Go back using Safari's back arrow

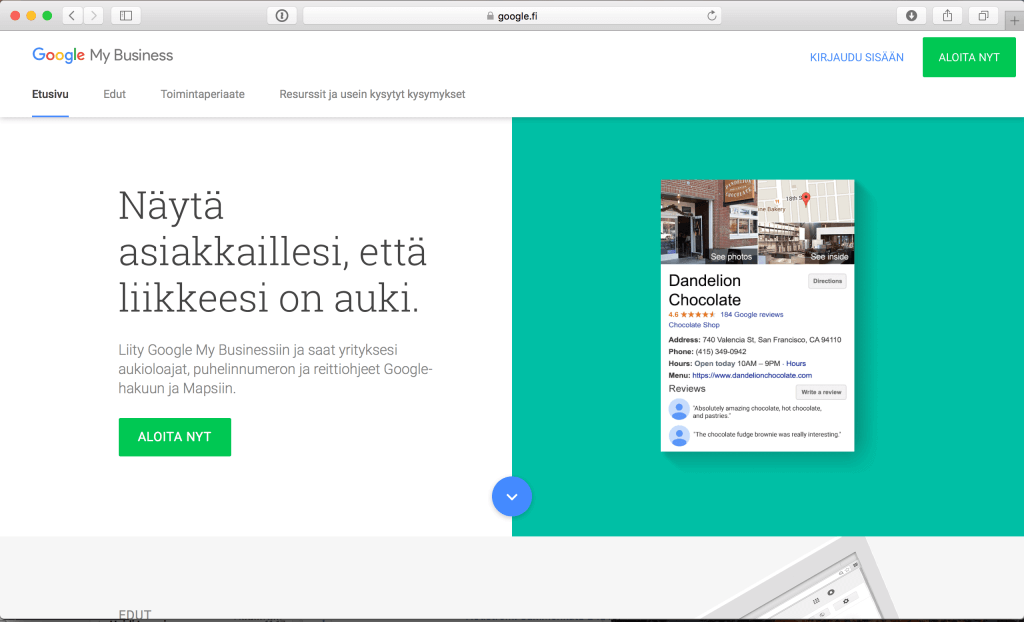coord(73,15)
